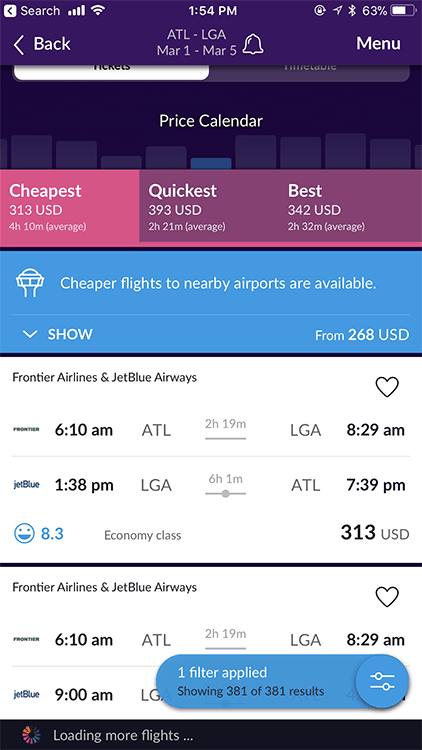Open the filter sliders icon button
Viewport: 422px width, 750px height.
[x=383, y=681]
